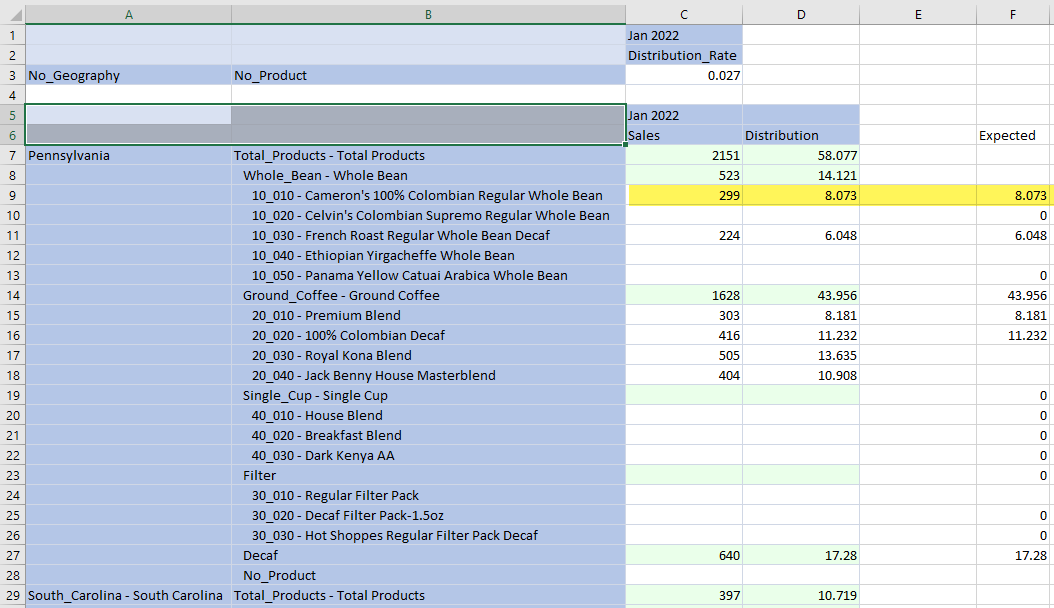Screen dimensions: 1054x608
Task: Click the select-all corner of the sheet
Action: tap(13, 15)
